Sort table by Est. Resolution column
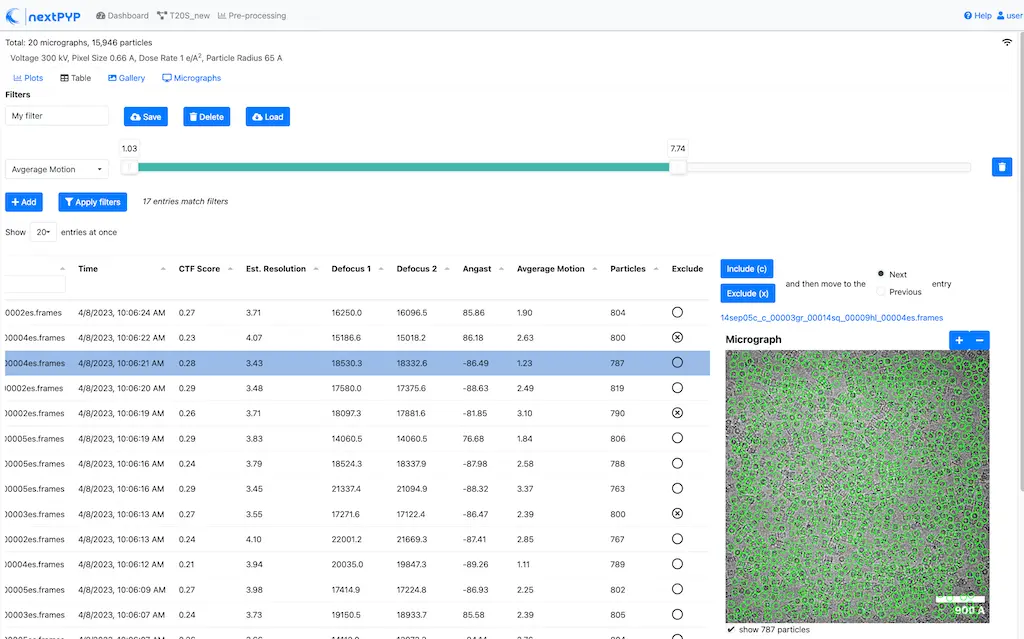Screen dimensions: 1024x639 pyautogui.click(x=277, y=269)
